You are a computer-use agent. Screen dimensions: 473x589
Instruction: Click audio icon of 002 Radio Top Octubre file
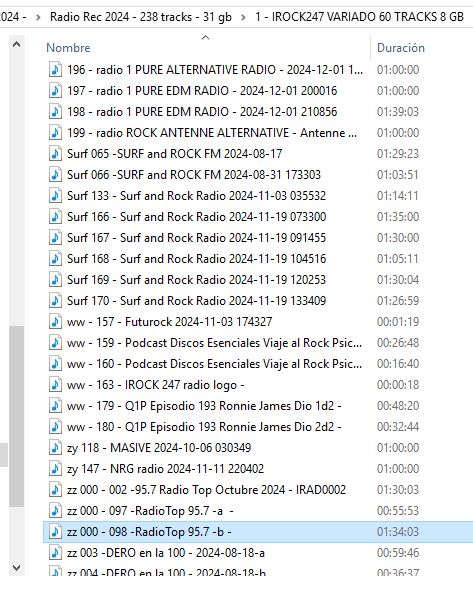(x=55, y=491)
